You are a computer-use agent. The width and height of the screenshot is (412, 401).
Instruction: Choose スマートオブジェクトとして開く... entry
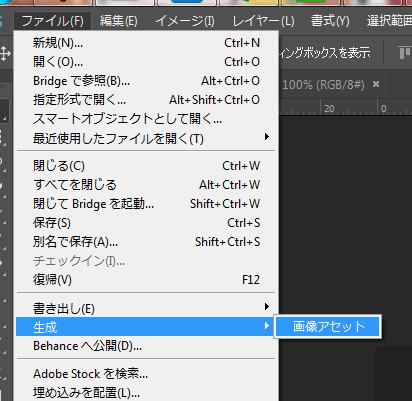(146, 119)
